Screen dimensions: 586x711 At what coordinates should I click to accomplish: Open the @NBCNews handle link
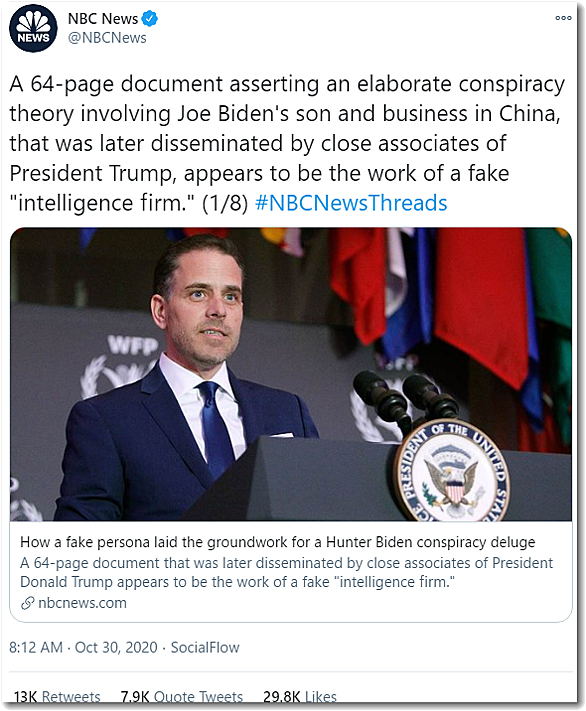[107, 38]
